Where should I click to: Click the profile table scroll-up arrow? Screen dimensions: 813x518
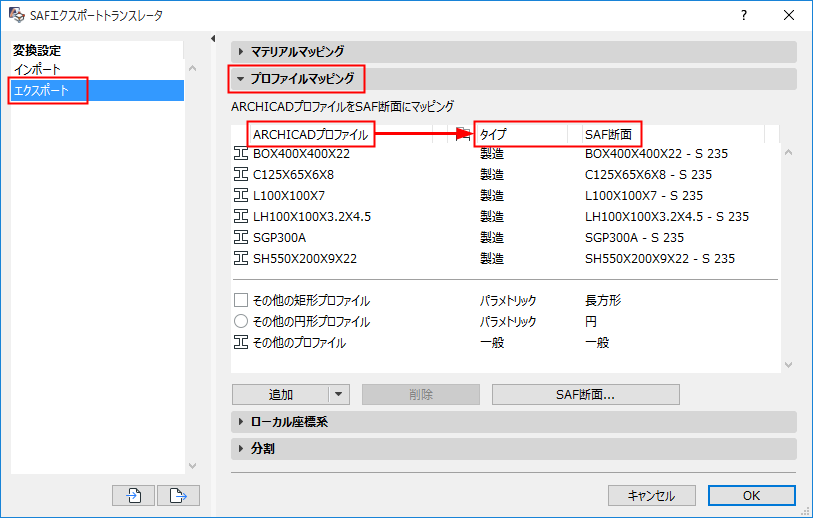point(789,152)
